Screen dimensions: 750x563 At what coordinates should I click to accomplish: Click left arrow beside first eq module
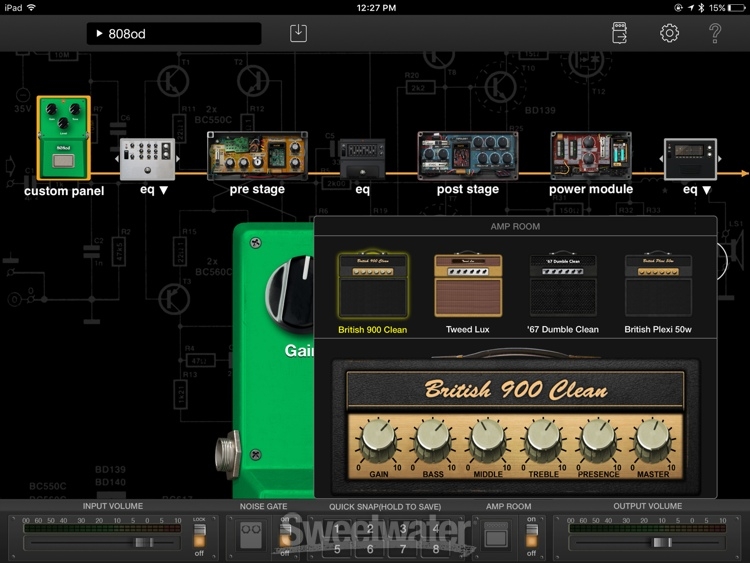tap(116, 159)
